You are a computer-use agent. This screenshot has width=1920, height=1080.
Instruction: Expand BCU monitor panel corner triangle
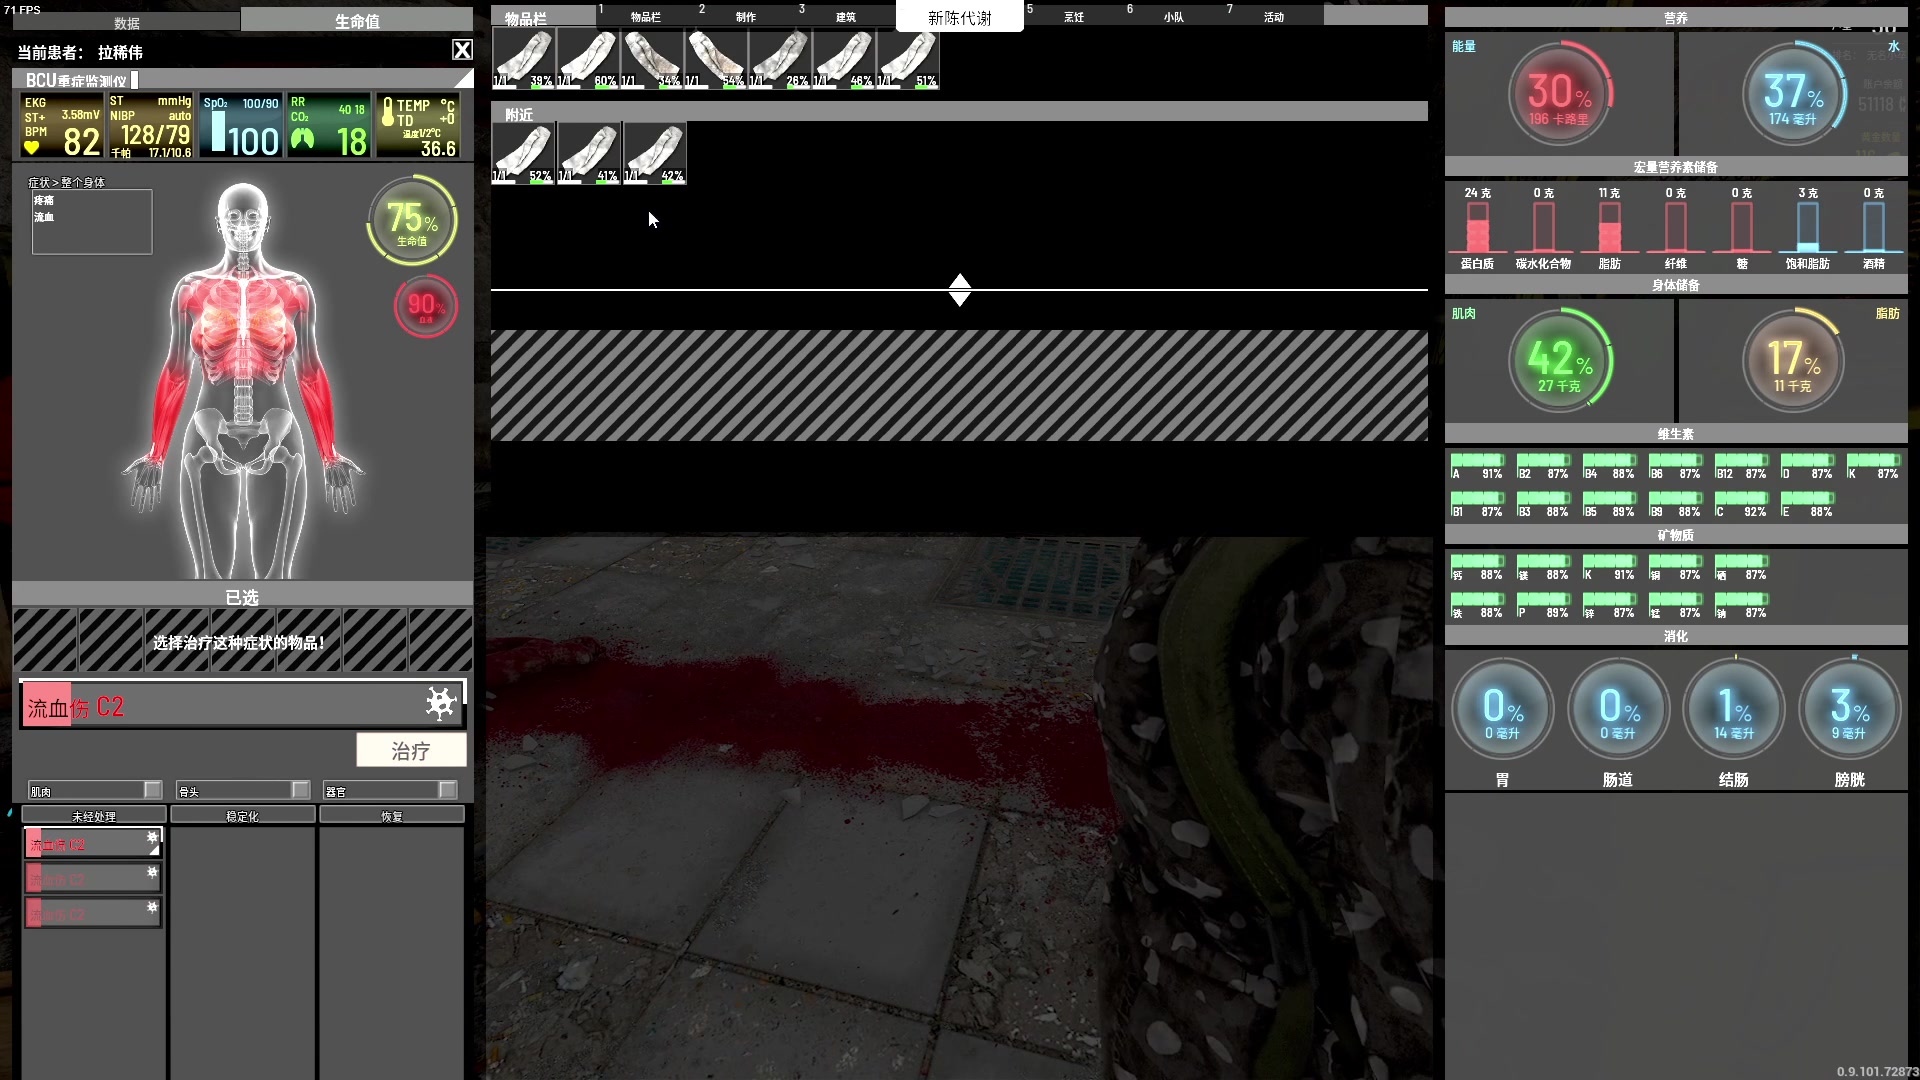pyautogui.click(x=464, y=79)
